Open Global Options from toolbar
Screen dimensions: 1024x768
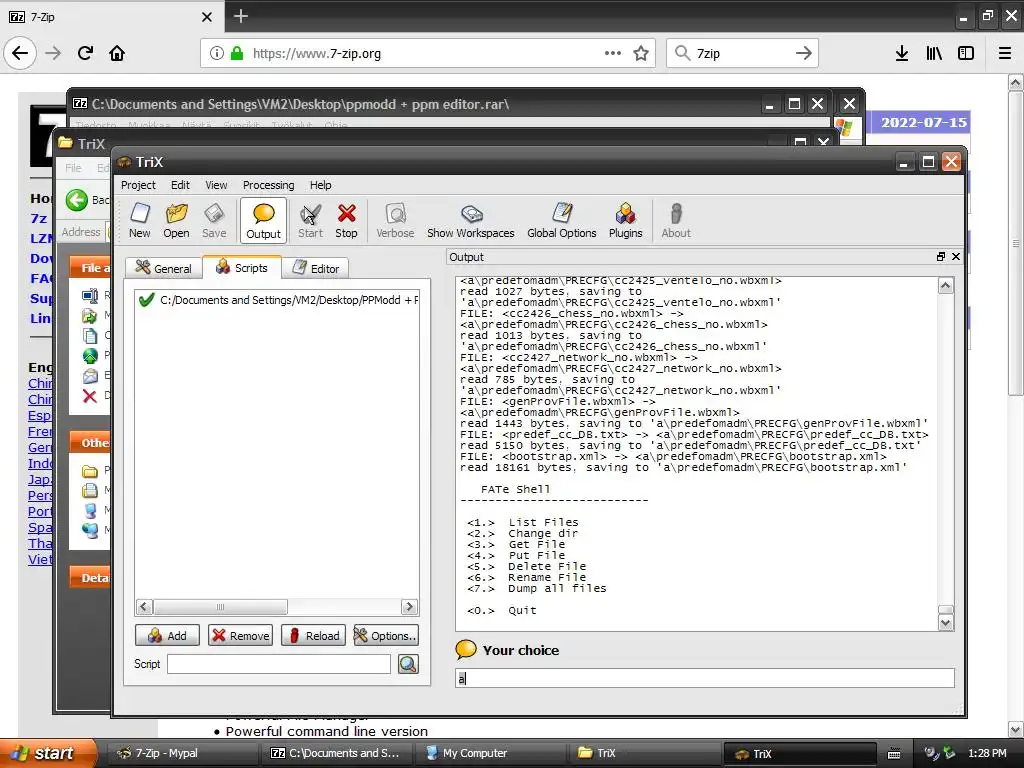click(562, 221)
